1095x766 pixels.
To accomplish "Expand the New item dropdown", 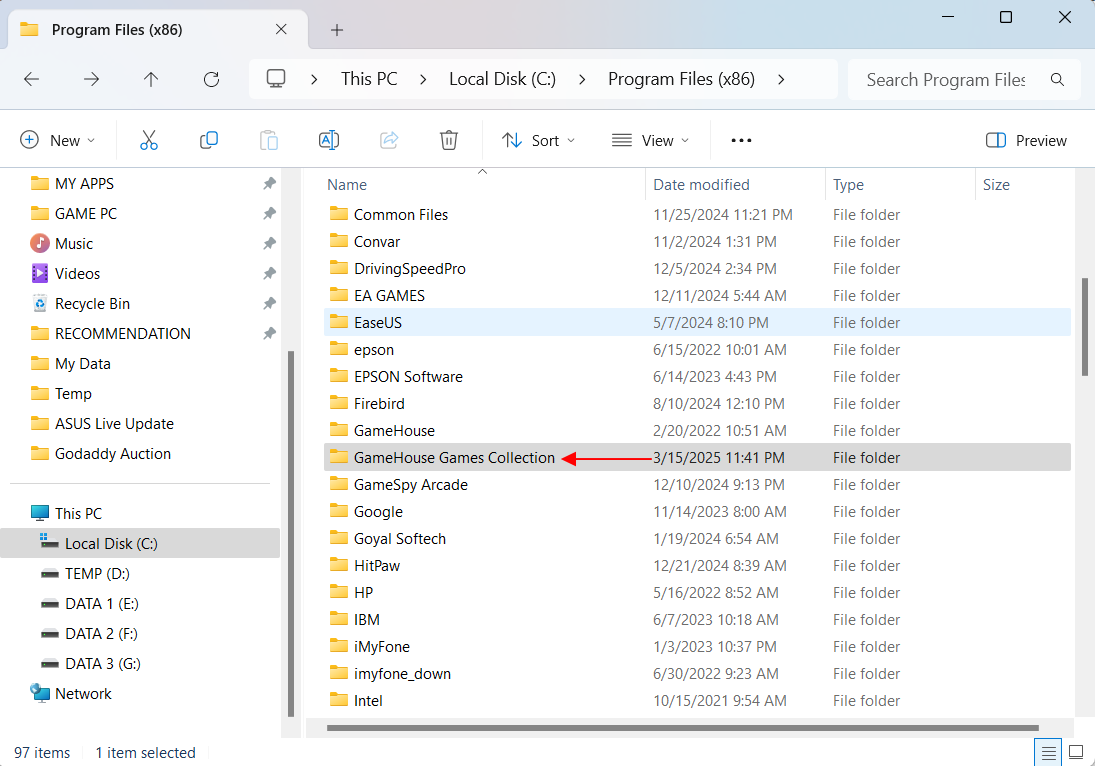I will pyautogui.click(x=58, y=140).
